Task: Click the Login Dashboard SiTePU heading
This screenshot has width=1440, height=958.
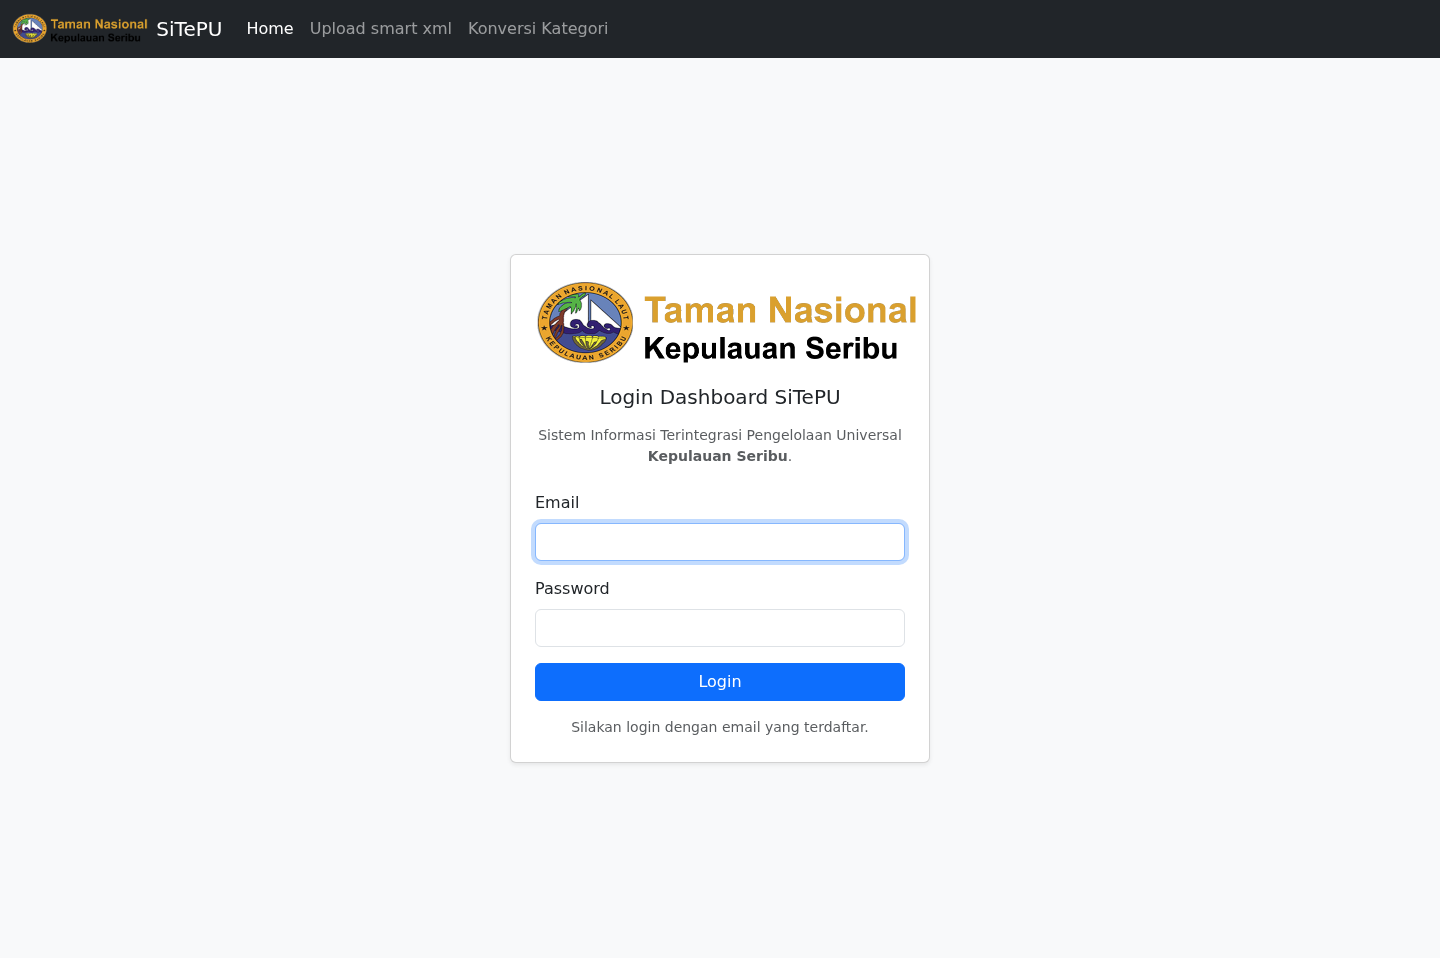Action: 720,397
